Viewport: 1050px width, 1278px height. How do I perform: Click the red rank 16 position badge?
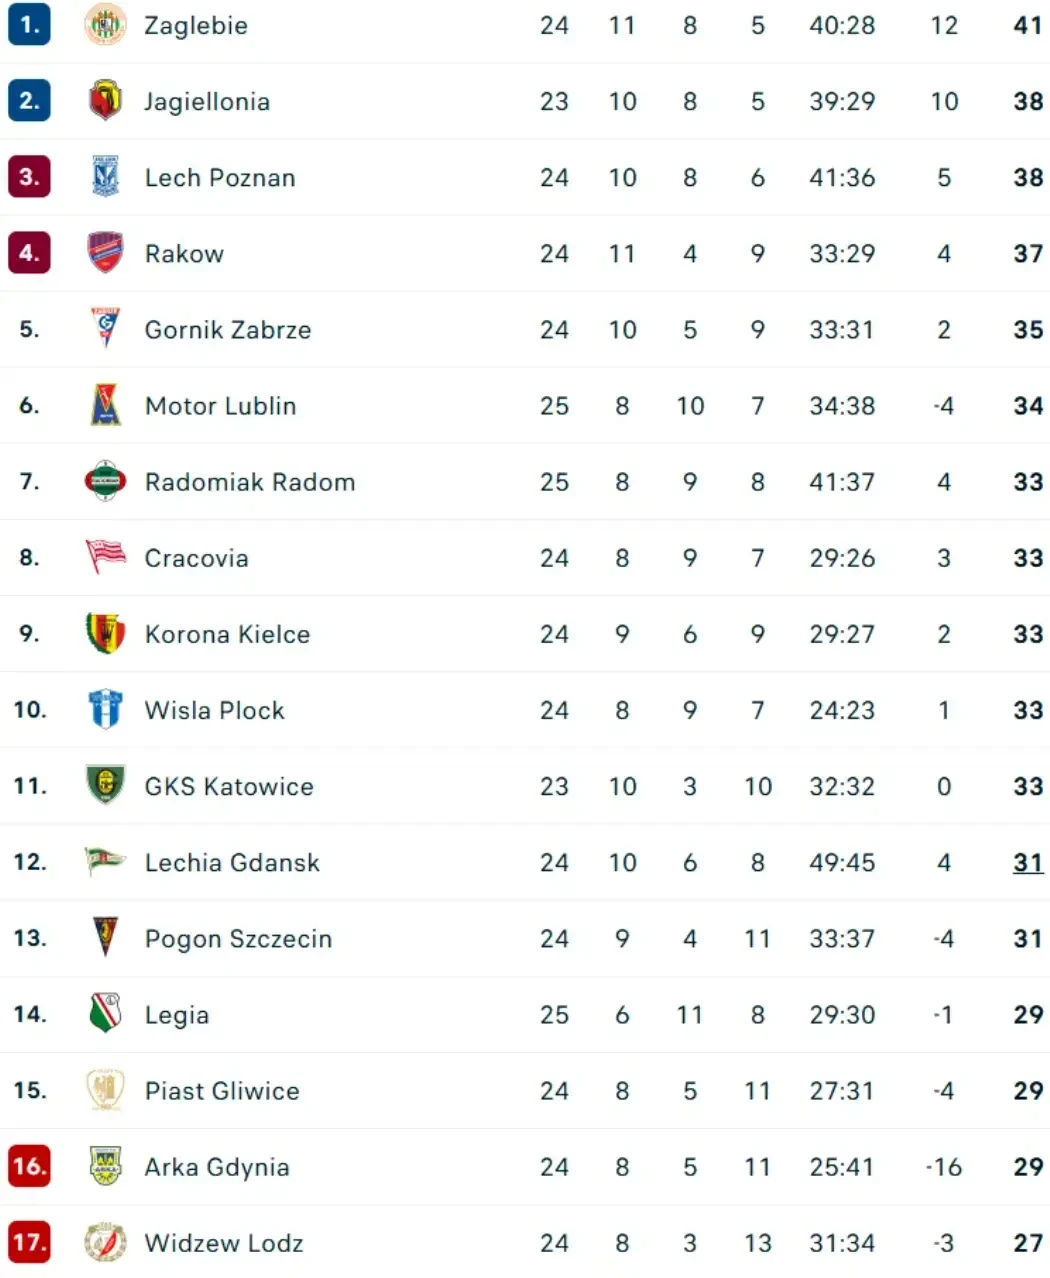click(x=29, y=1166)
